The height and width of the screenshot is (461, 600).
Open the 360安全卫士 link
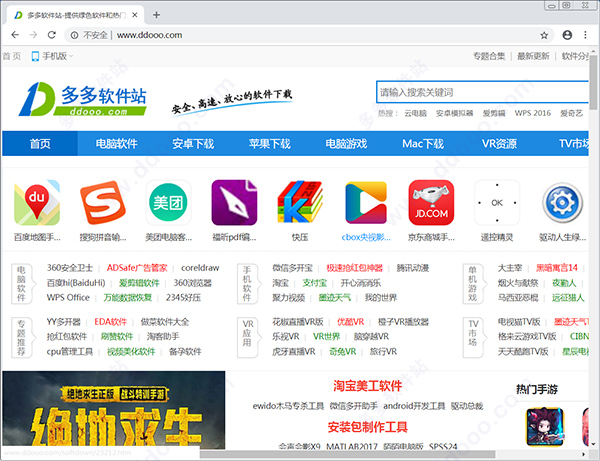click(70, 268)
